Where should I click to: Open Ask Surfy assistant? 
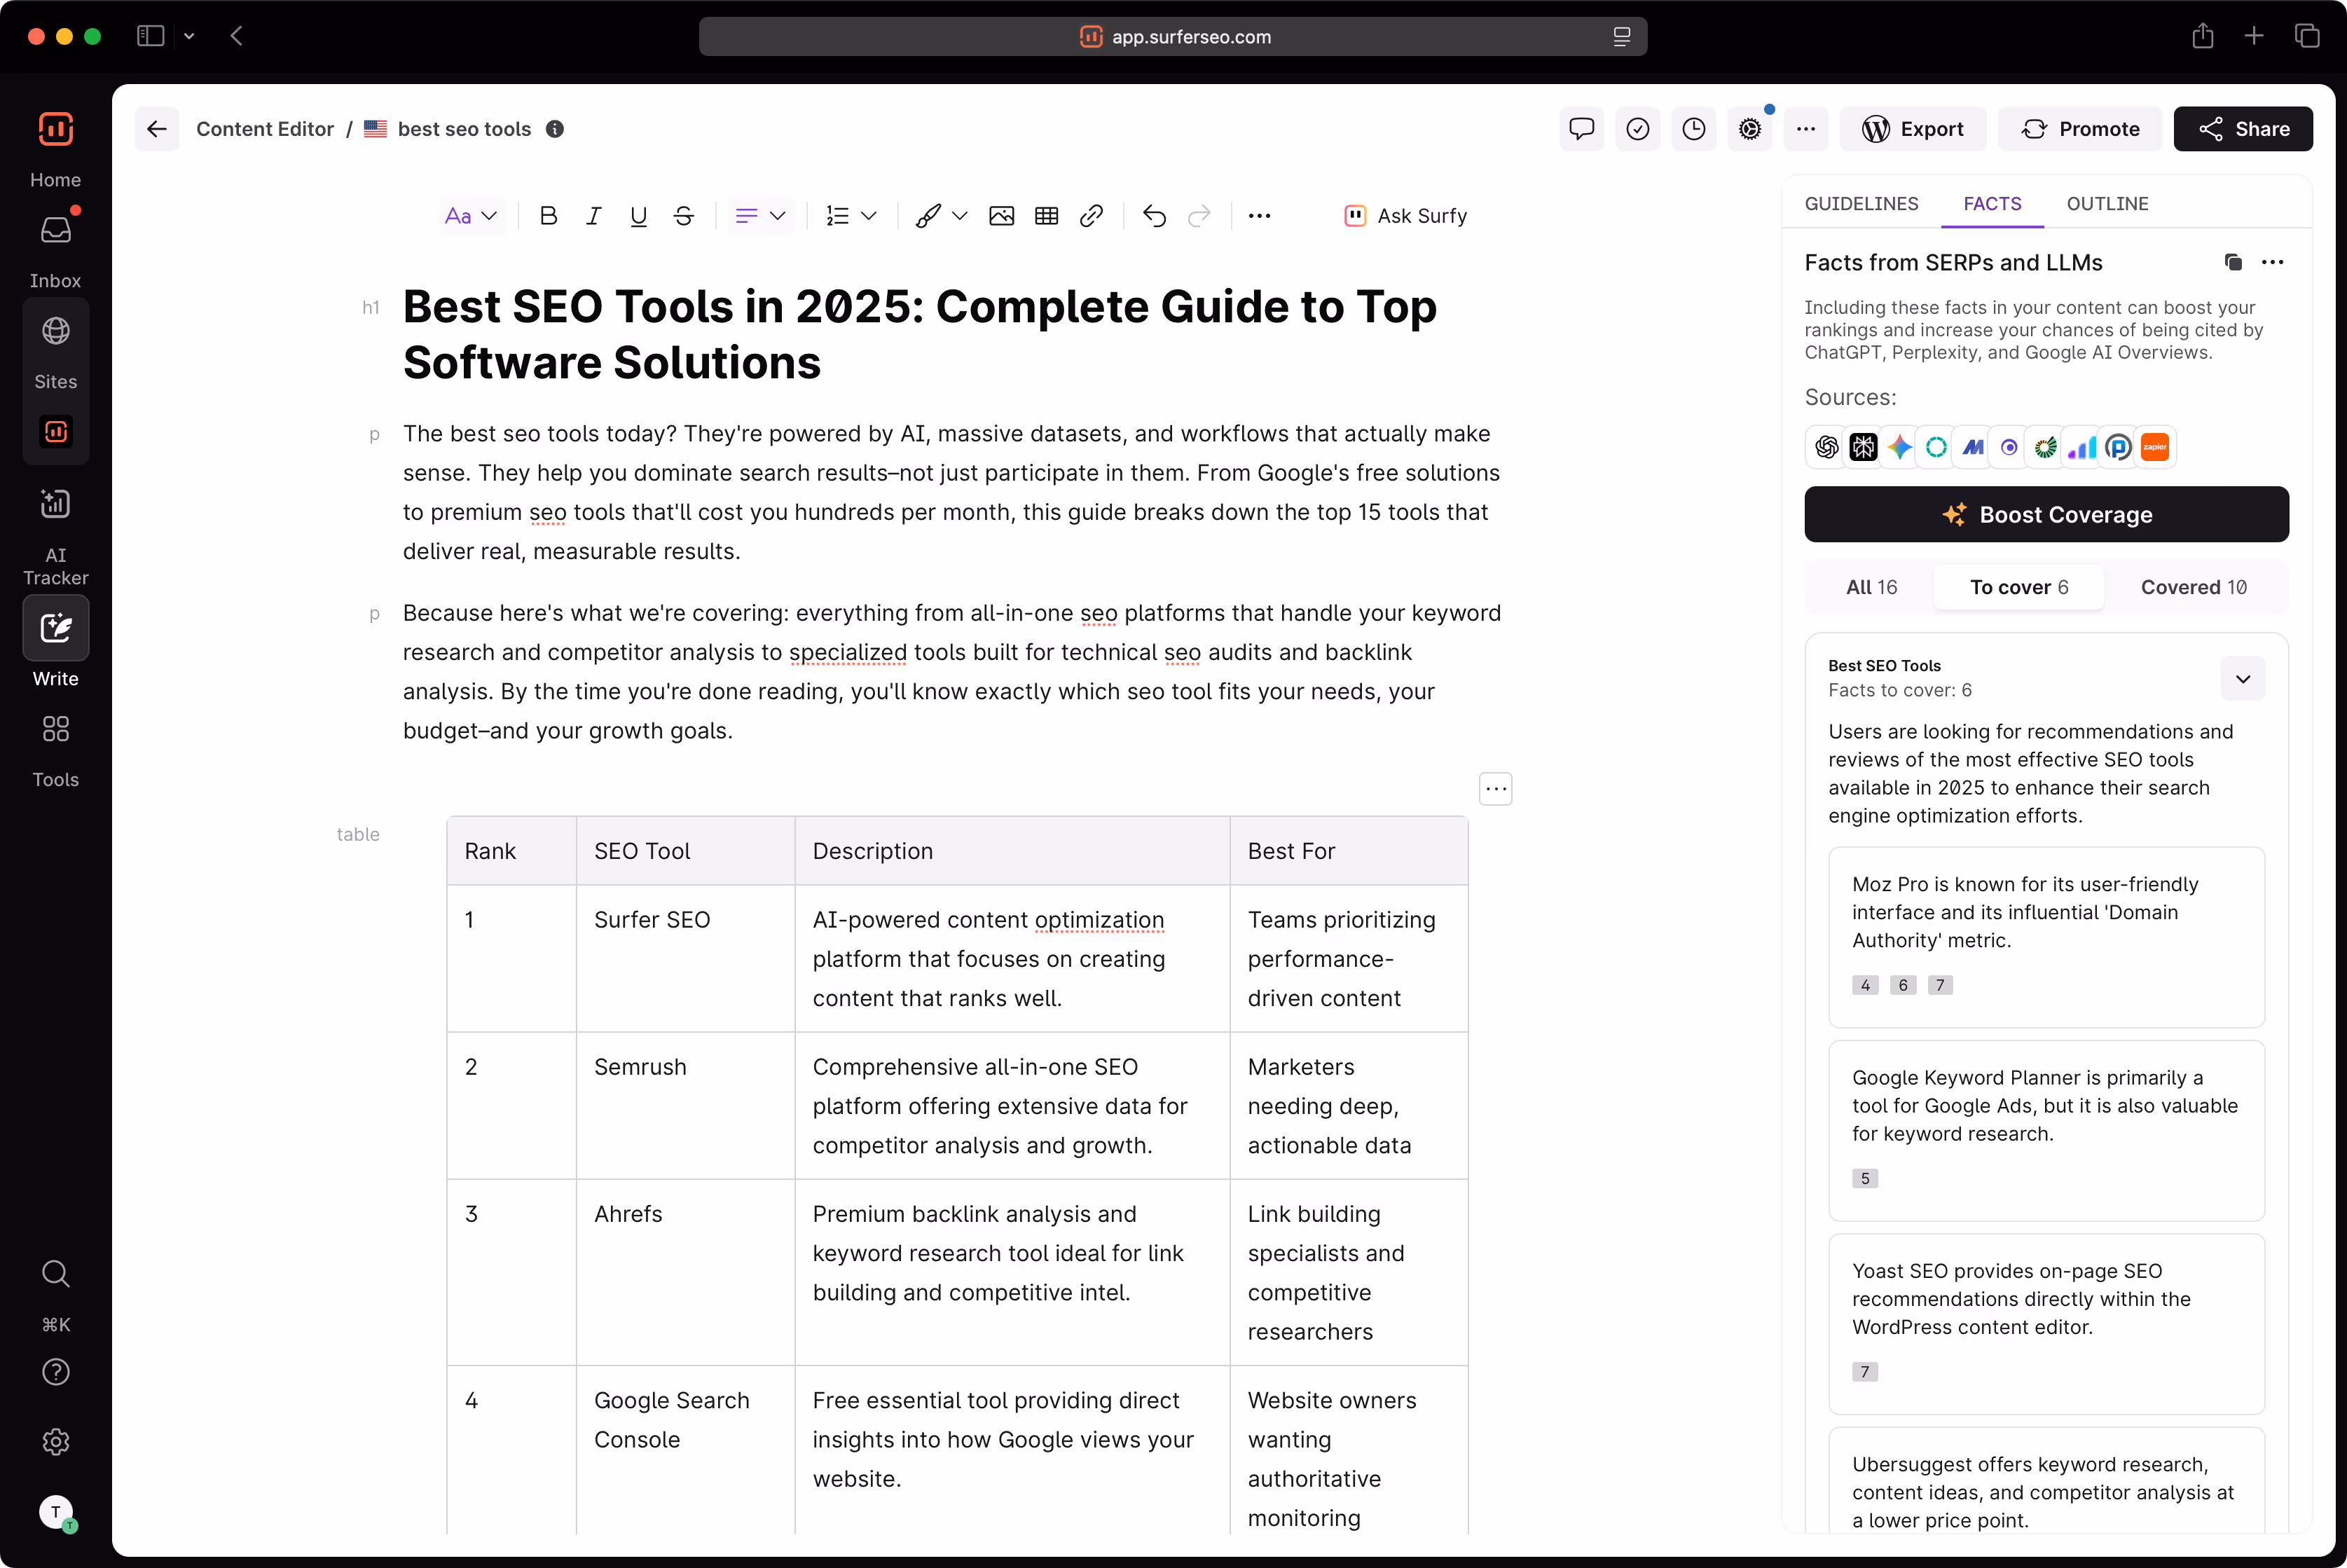1405,216
